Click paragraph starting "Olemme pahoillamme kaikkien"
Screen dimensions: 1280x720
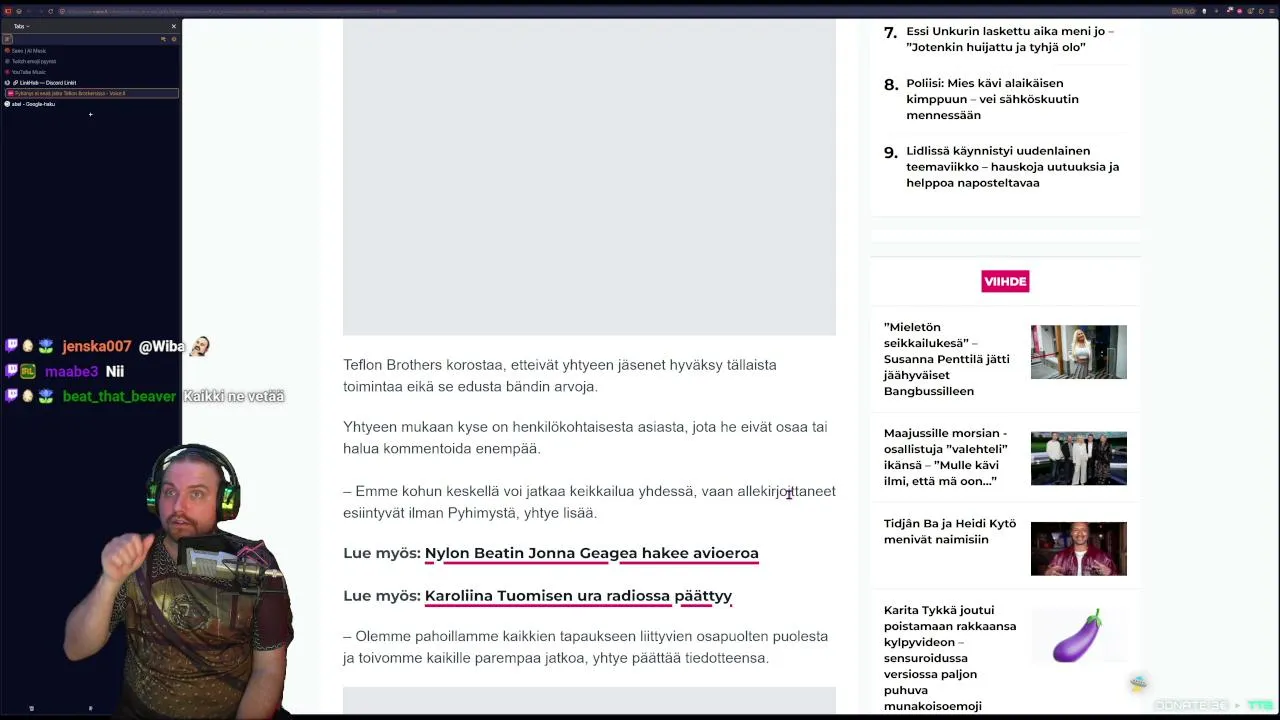pyautogui.click(x=585, y=647)
